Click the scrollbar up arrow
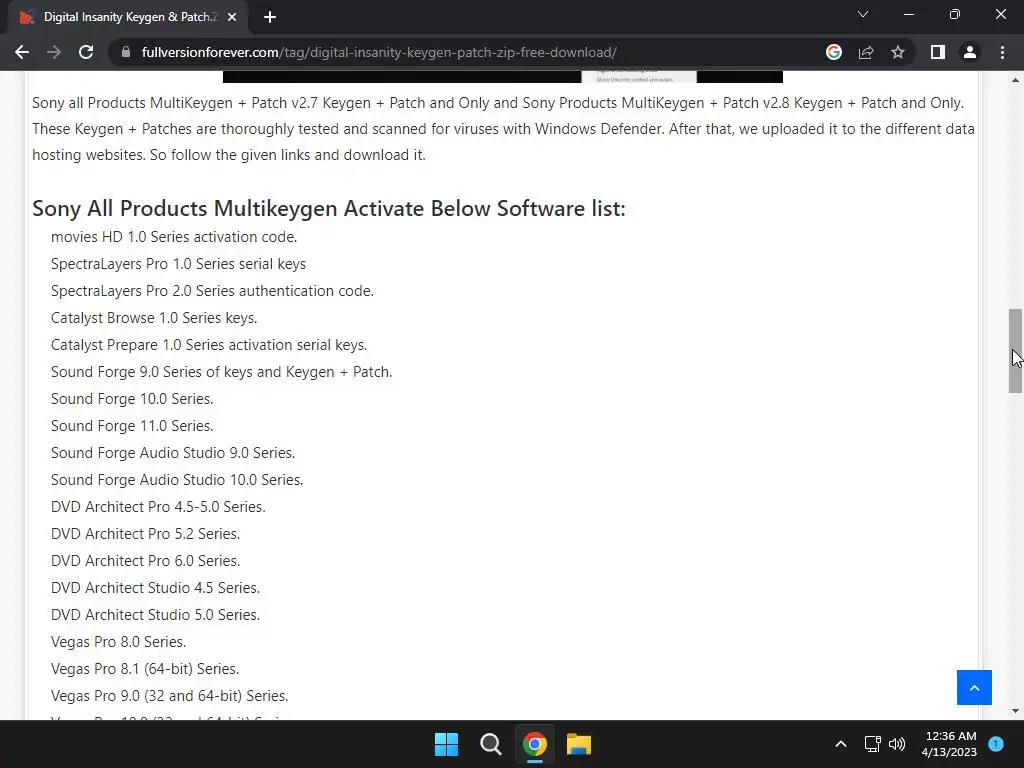The height and width of the screenshot is (768, 1024). pos(1015,80)
